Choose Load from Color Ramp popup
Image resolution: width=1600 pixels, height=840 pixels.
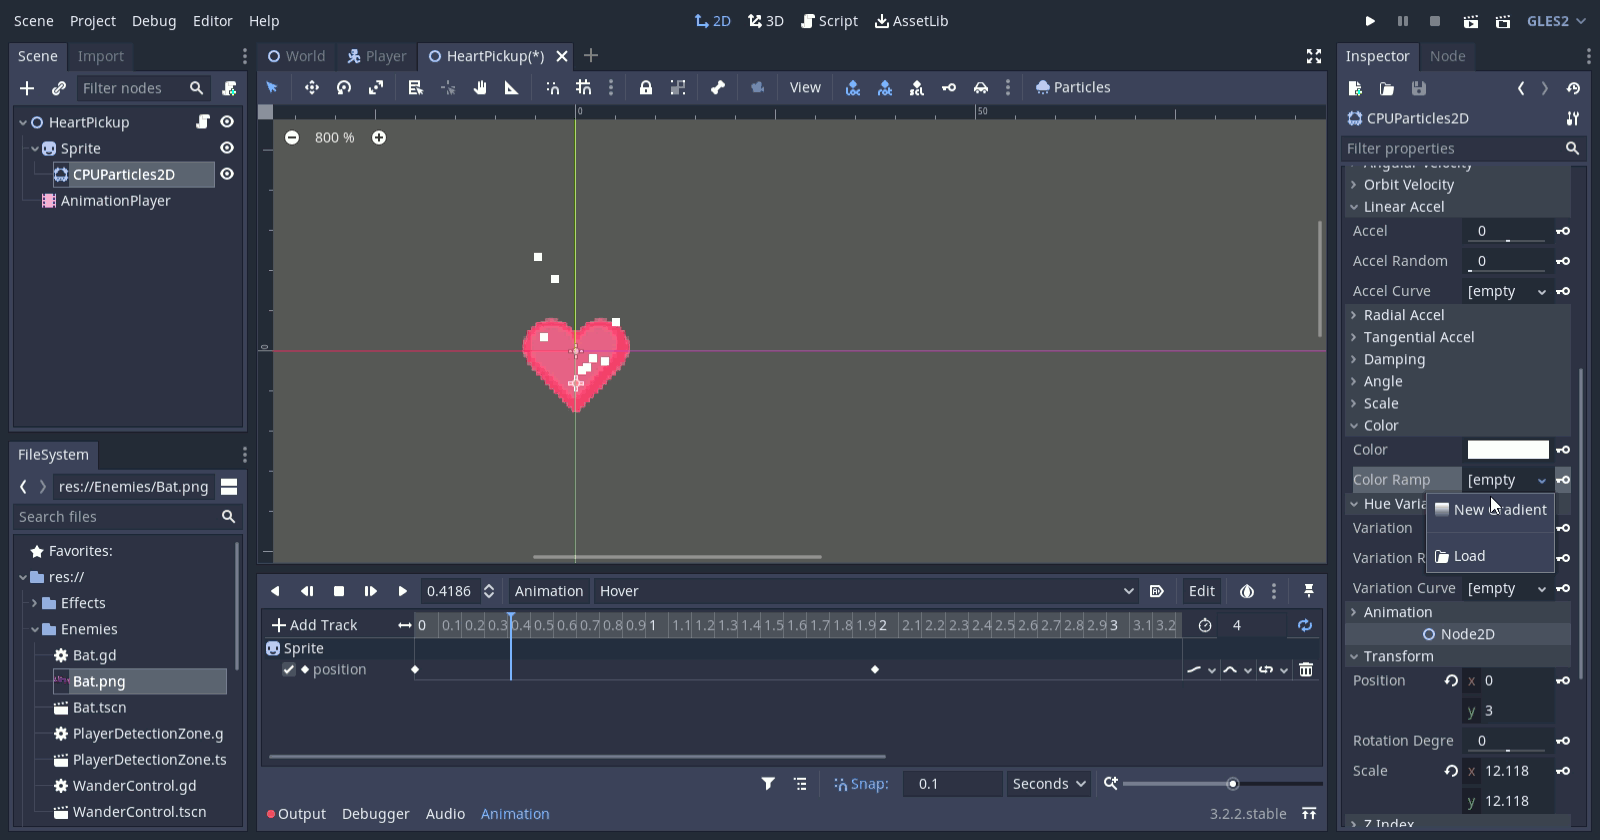(x=1490, y=556)
